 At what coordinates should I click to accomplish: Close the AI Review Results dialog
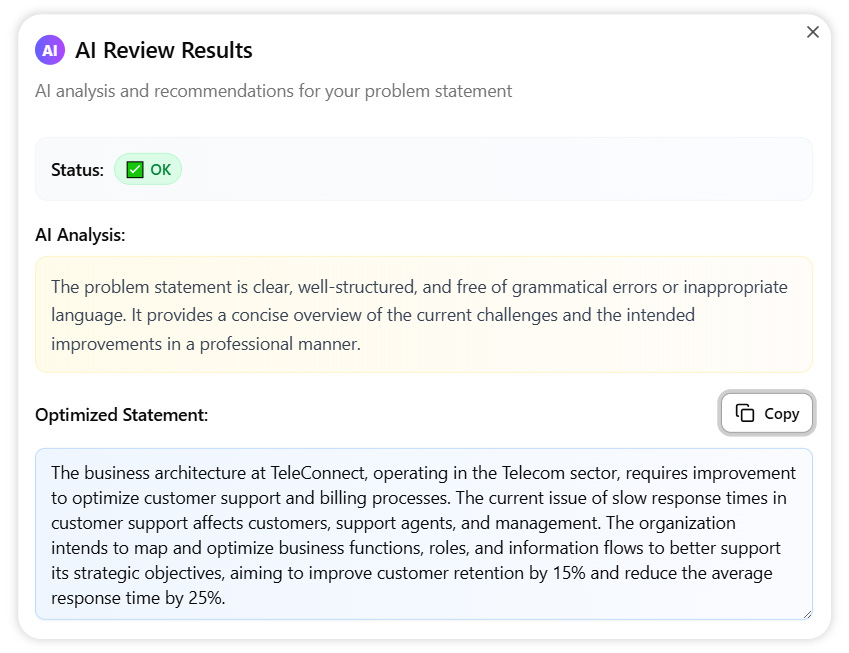812,32
